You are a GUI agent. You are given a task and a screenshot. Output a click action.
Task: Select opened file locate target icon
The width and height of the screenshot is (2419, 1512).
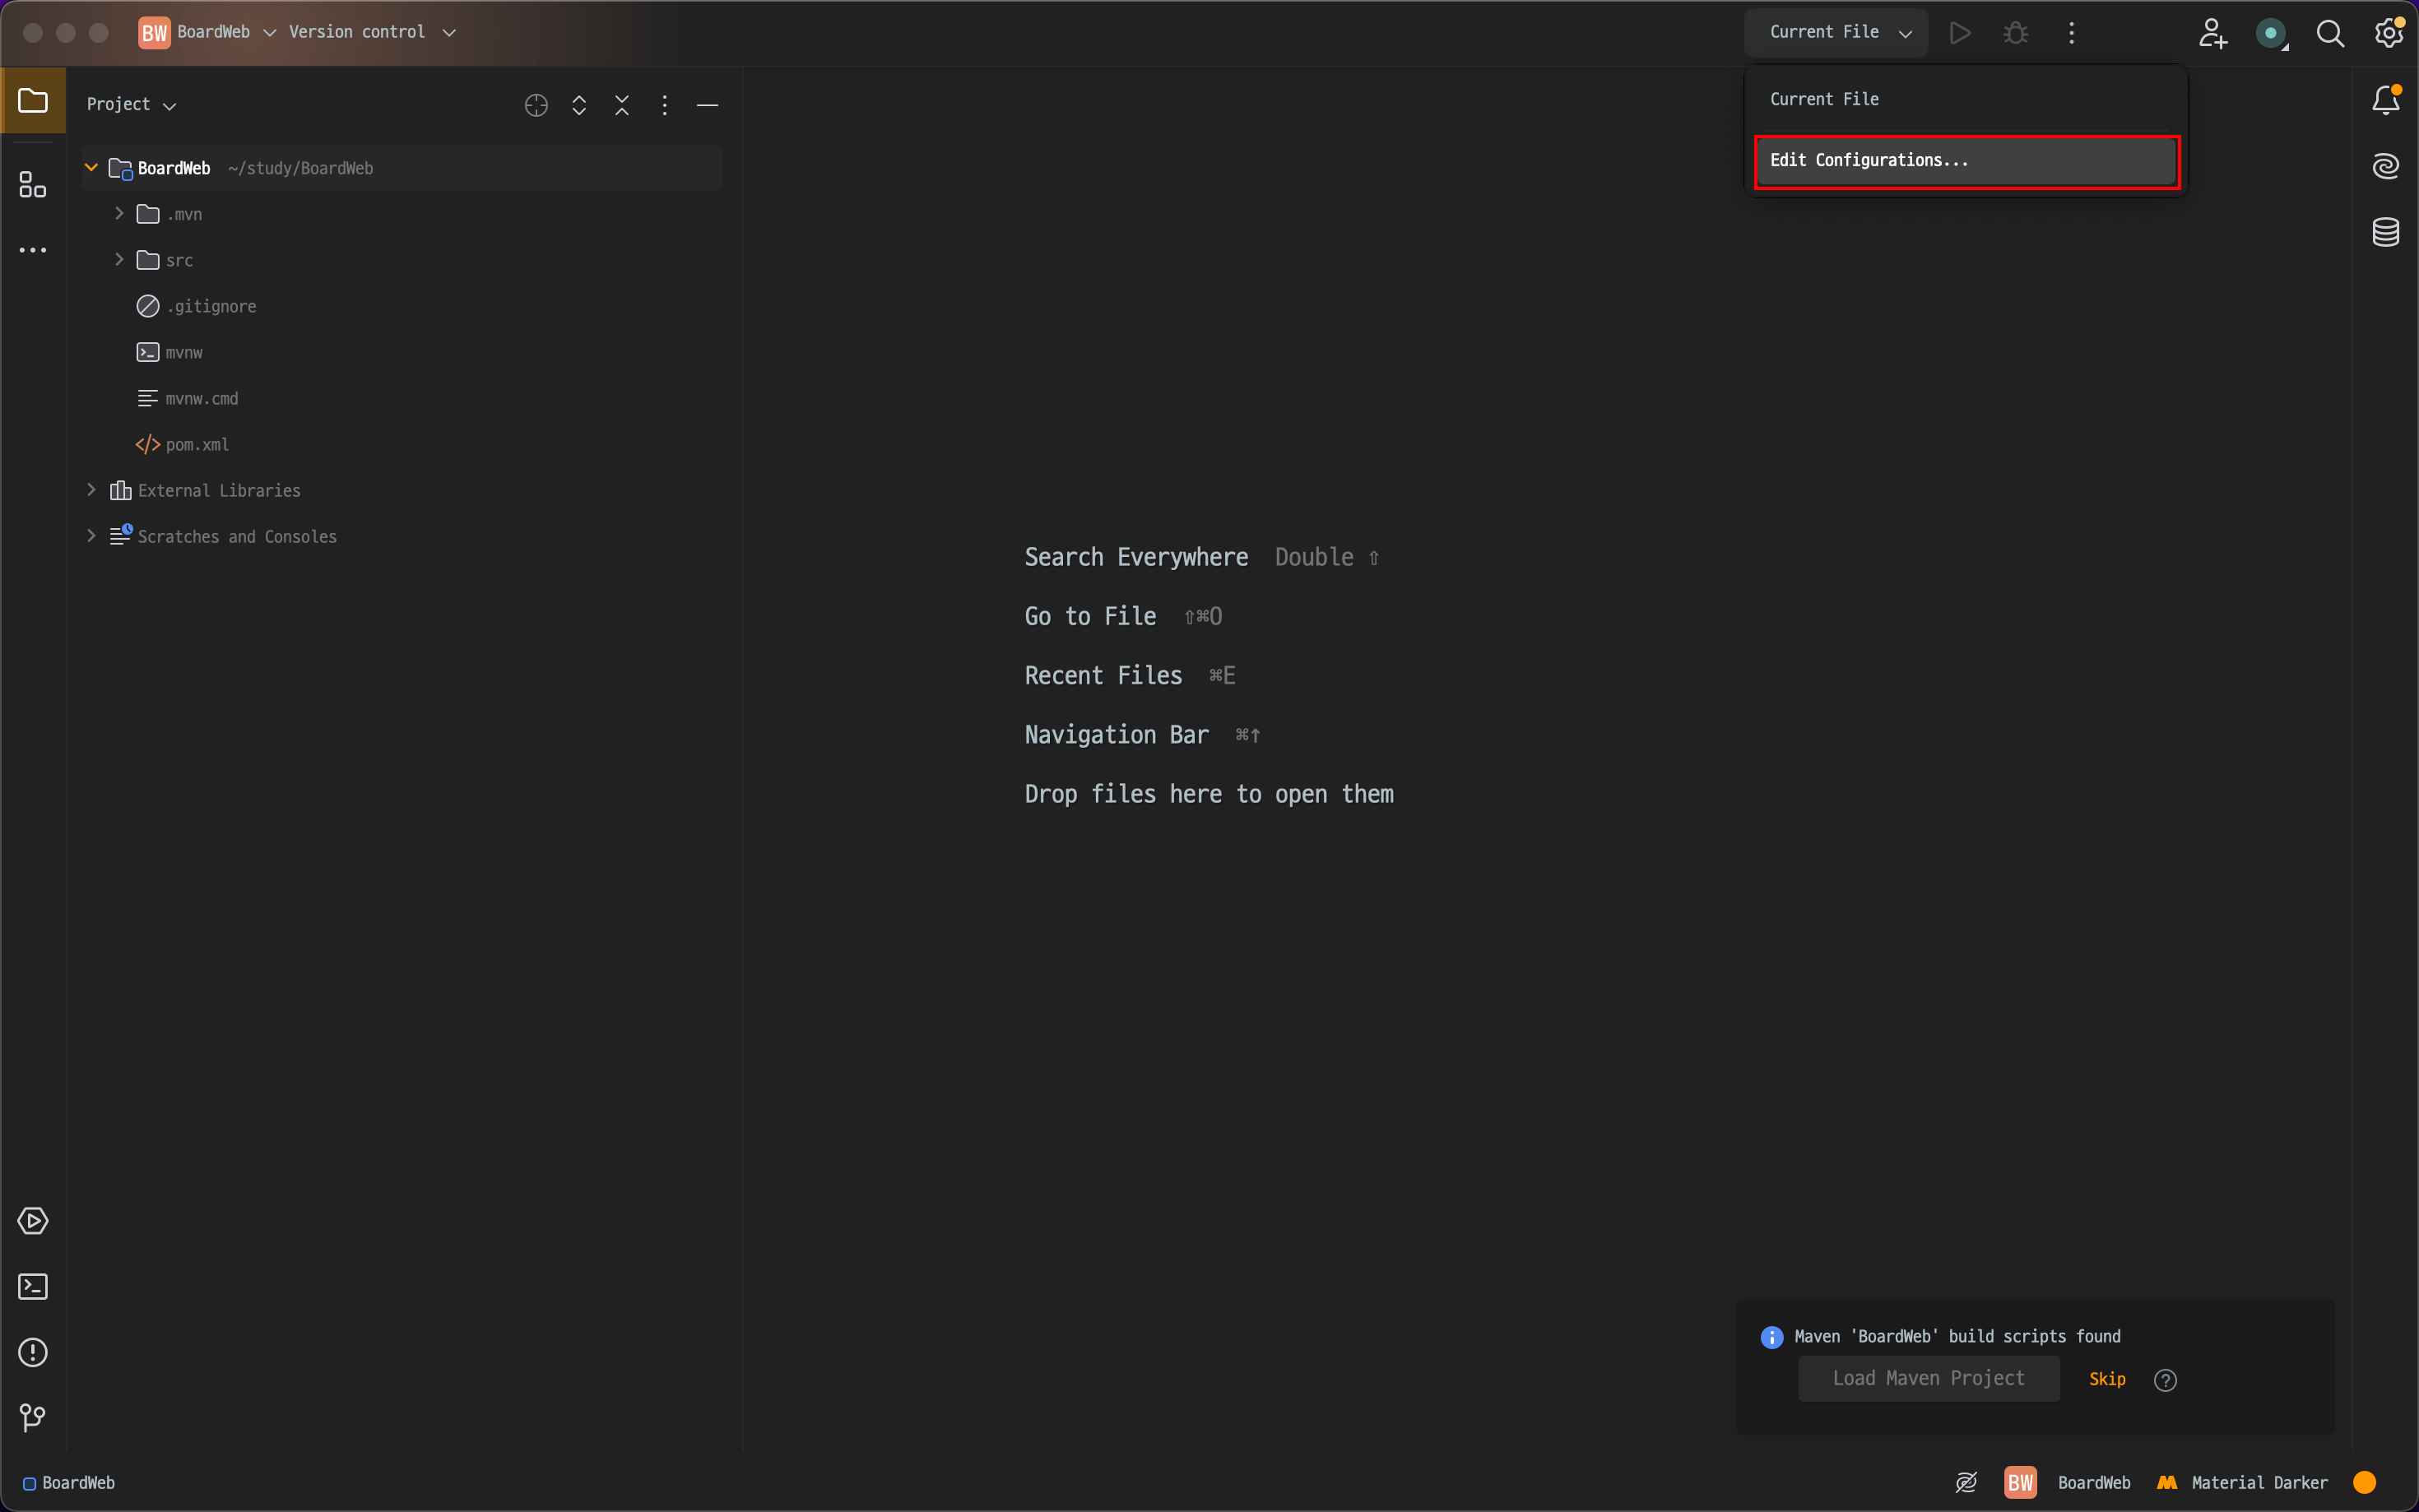pyautogui.click(x=536, y=105)
